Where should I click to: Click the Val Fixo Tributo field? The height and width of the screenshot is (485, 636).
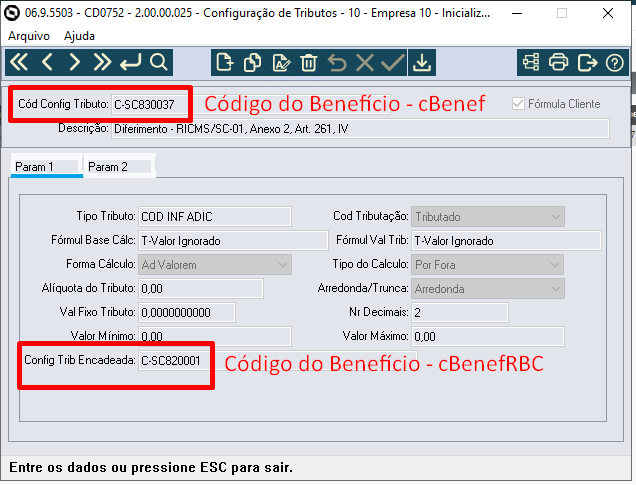(x=187, y=313)
